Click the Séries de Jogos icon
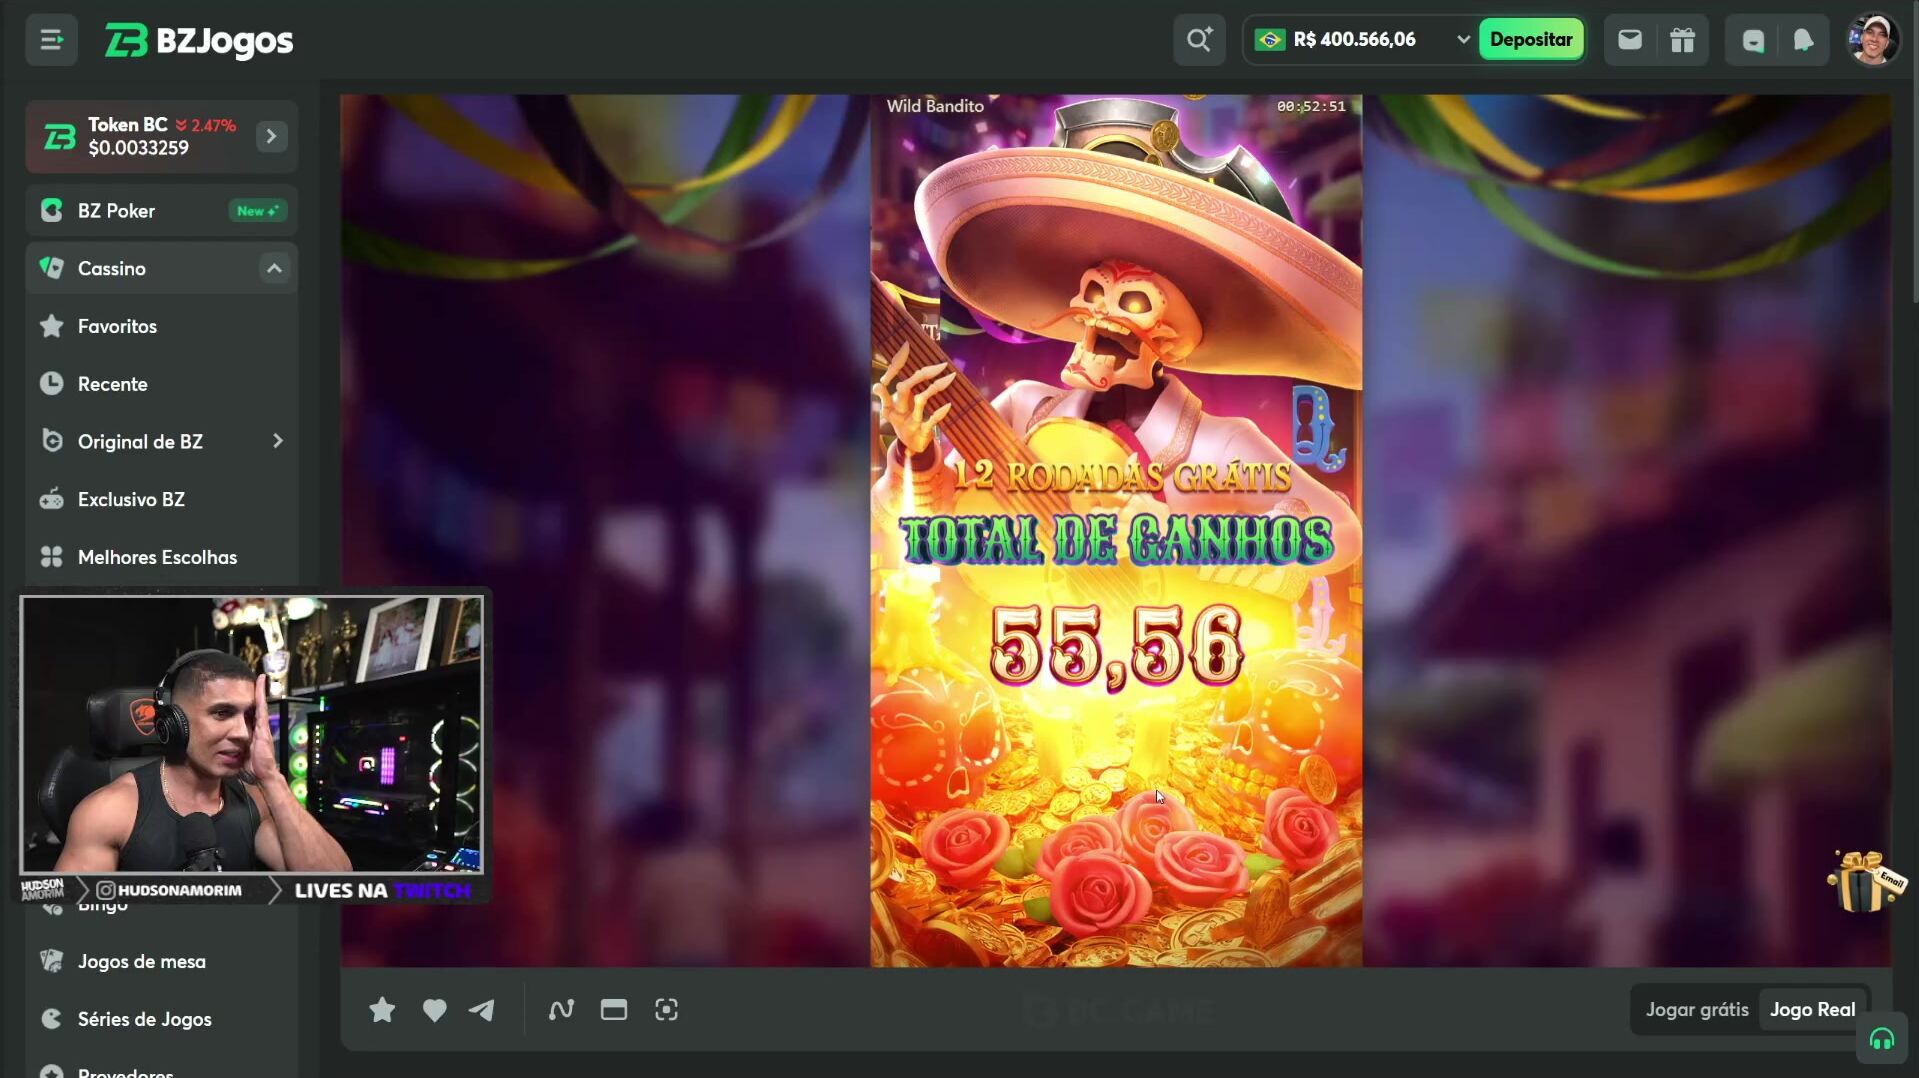The height and width of the screenshot is (1078, 1919). coord(52,1019)
